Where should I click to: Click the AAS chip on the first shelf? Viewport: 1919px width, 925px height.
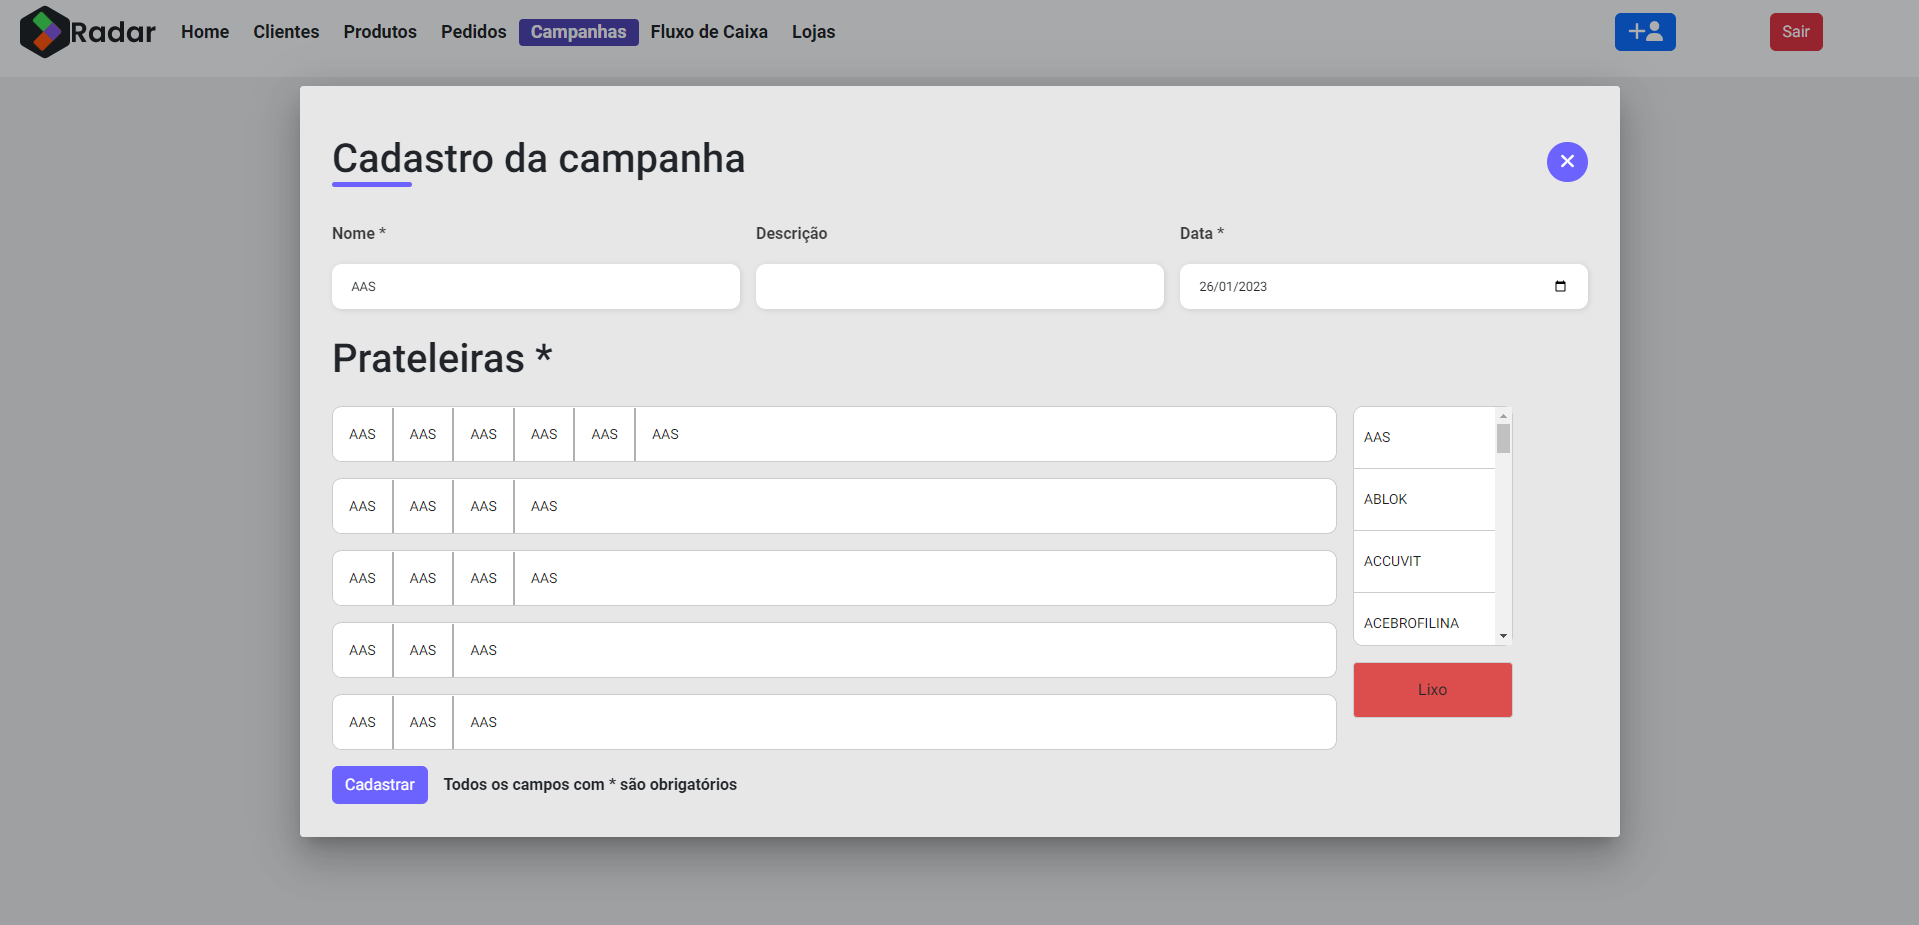point(362,434)
